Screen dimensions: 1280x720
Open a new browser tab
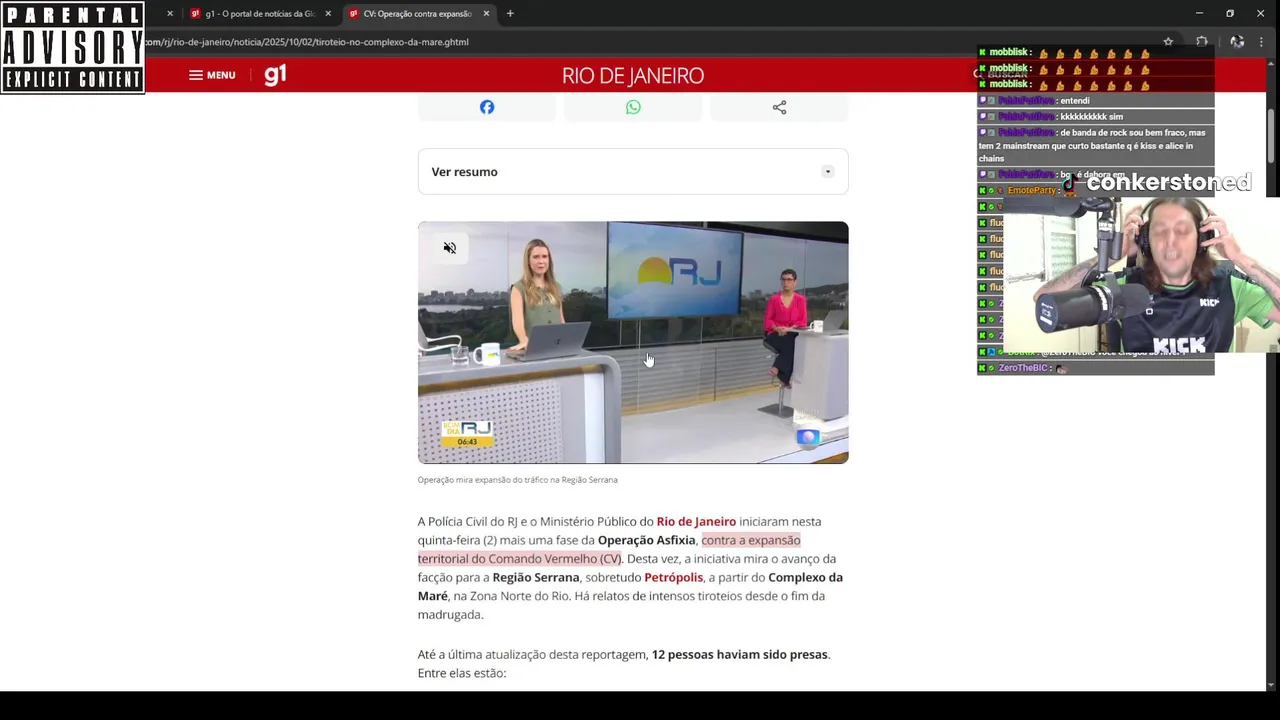(510, 14)
